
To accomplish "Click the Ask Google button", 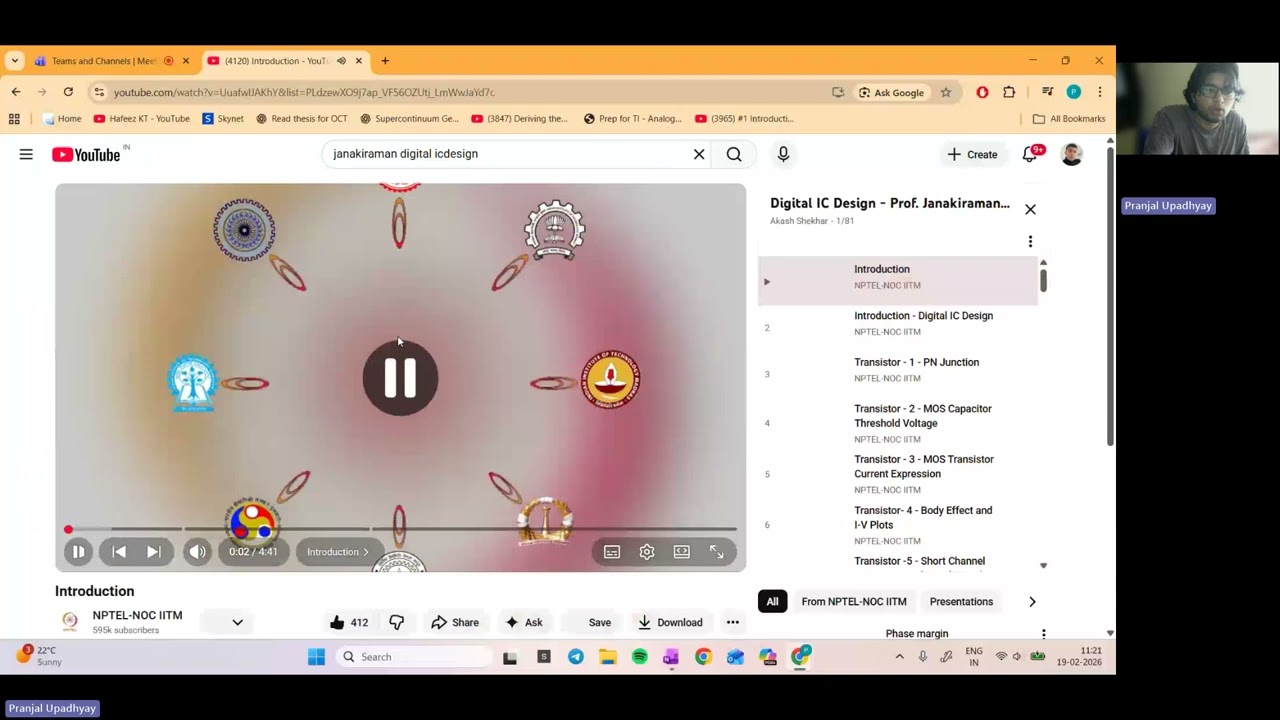I will tap(891, 92).
